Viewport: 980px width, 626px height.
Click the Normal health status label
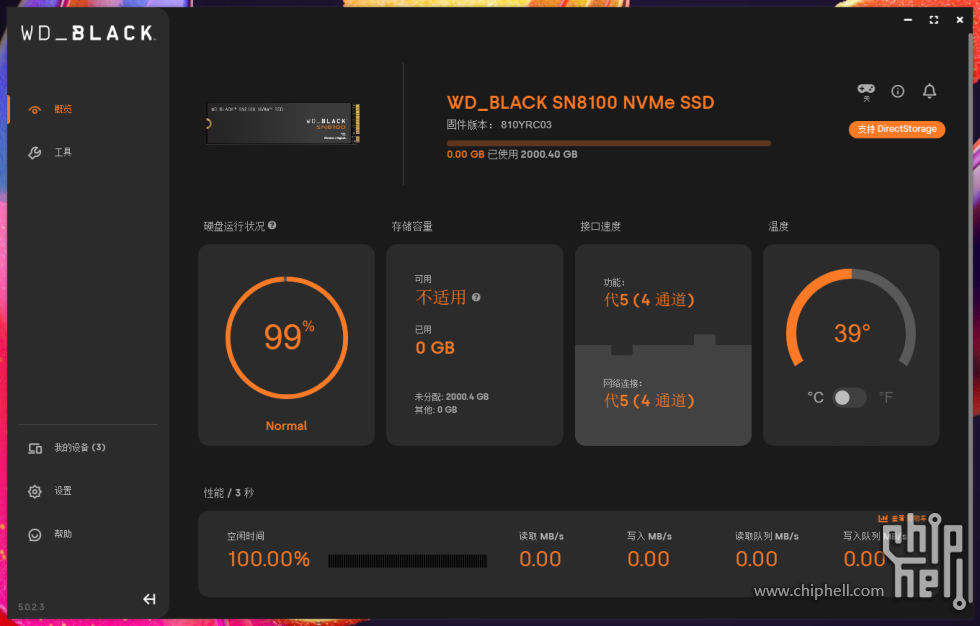(x=286, y=426)
